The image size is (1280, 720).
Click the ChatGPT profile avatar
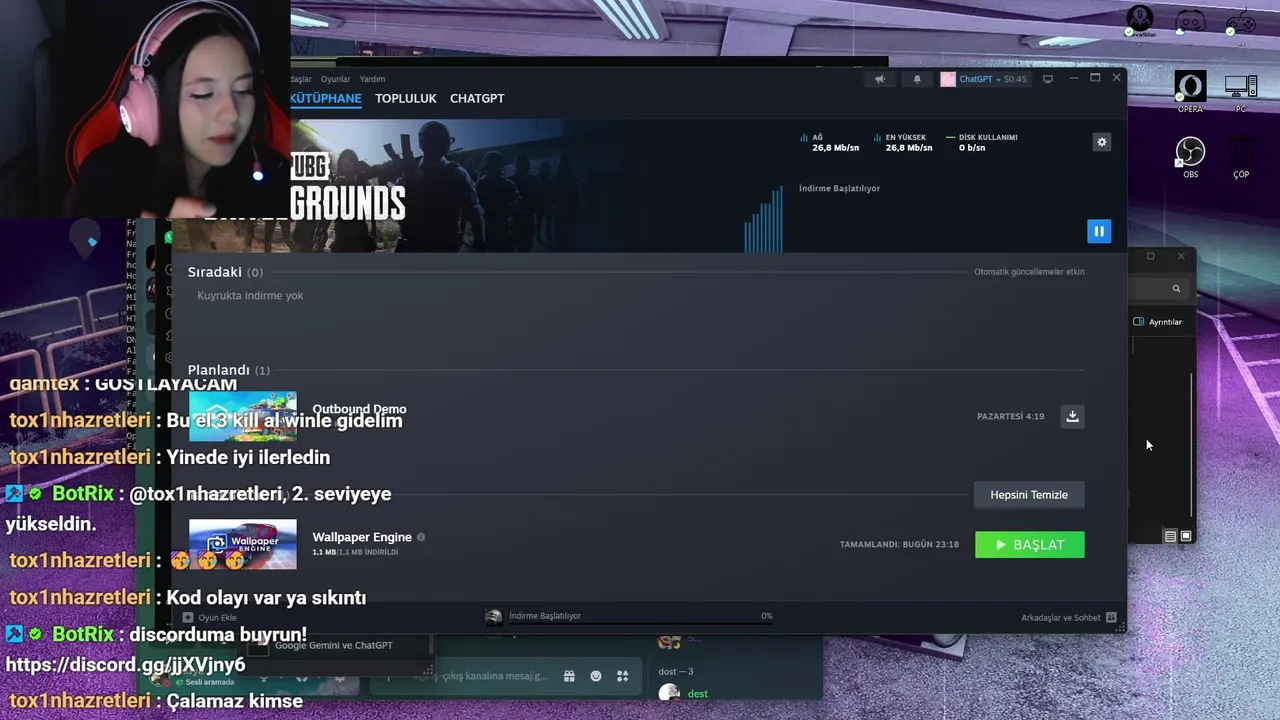[948, 79]
